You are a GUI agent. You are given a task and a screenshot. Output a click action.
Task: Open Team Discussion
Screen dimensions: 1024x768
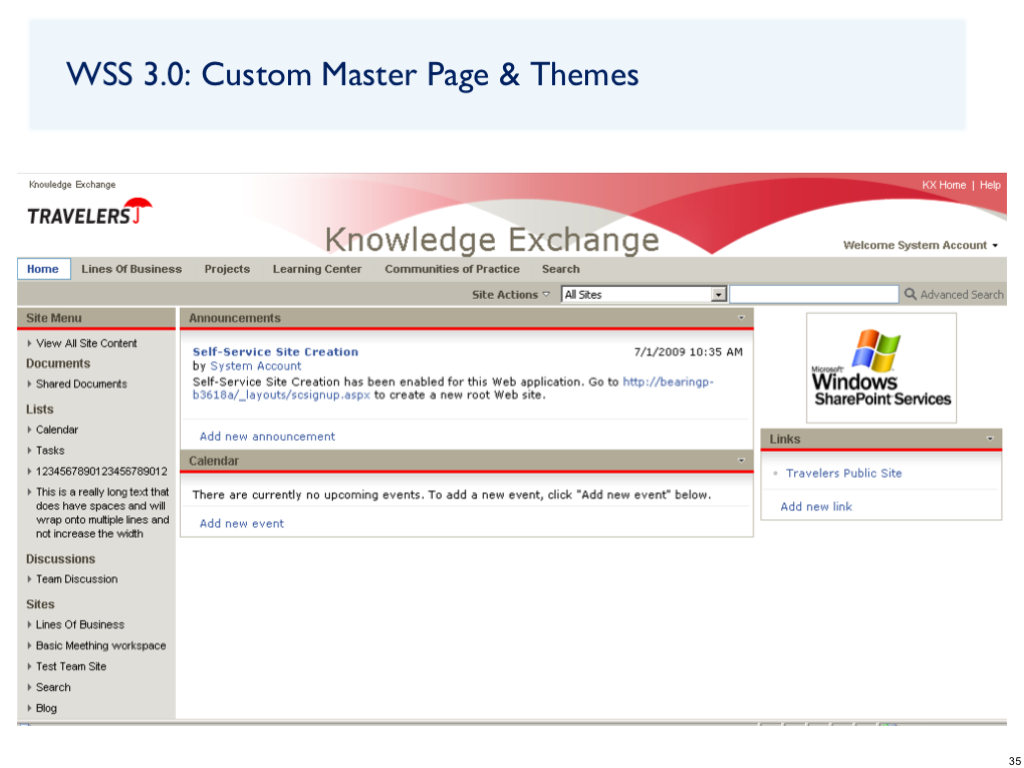point(77,579)
